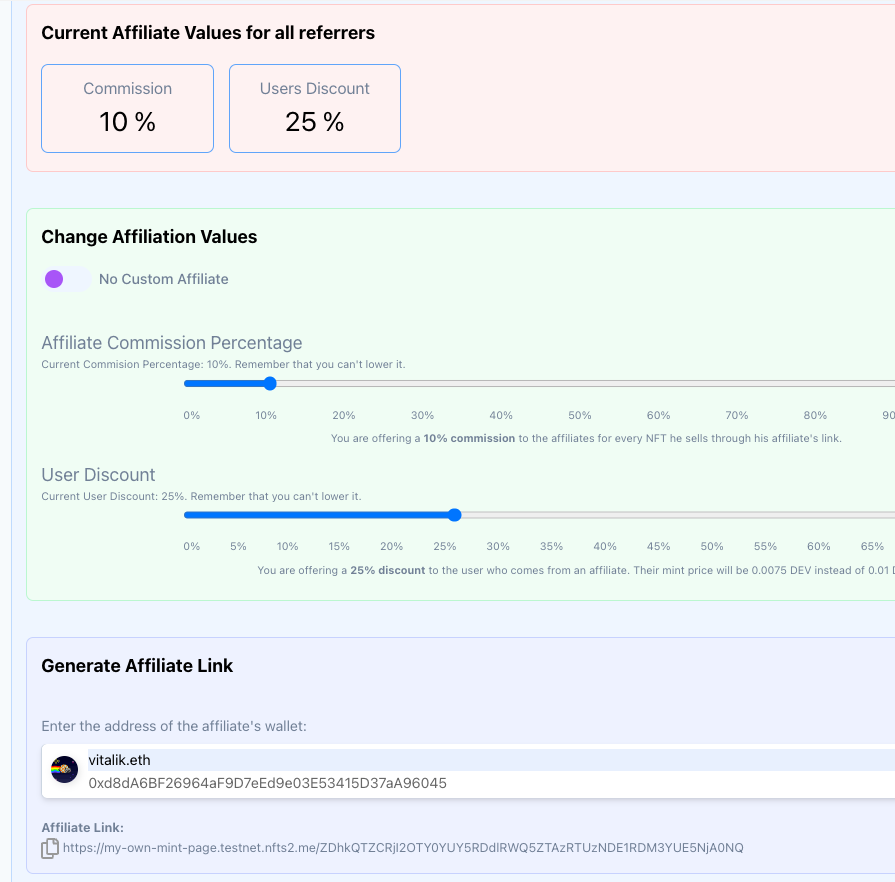Click the Commission 10 % value card

(x=127, y=108)
